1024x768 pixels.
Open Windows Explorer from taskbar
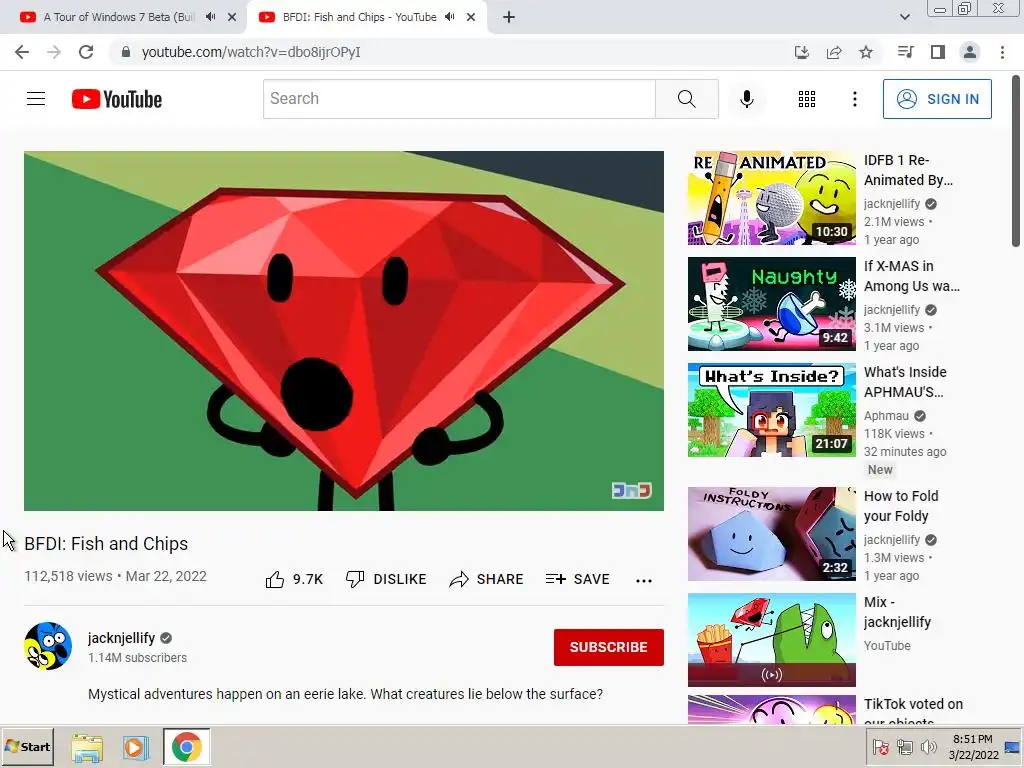87,746
